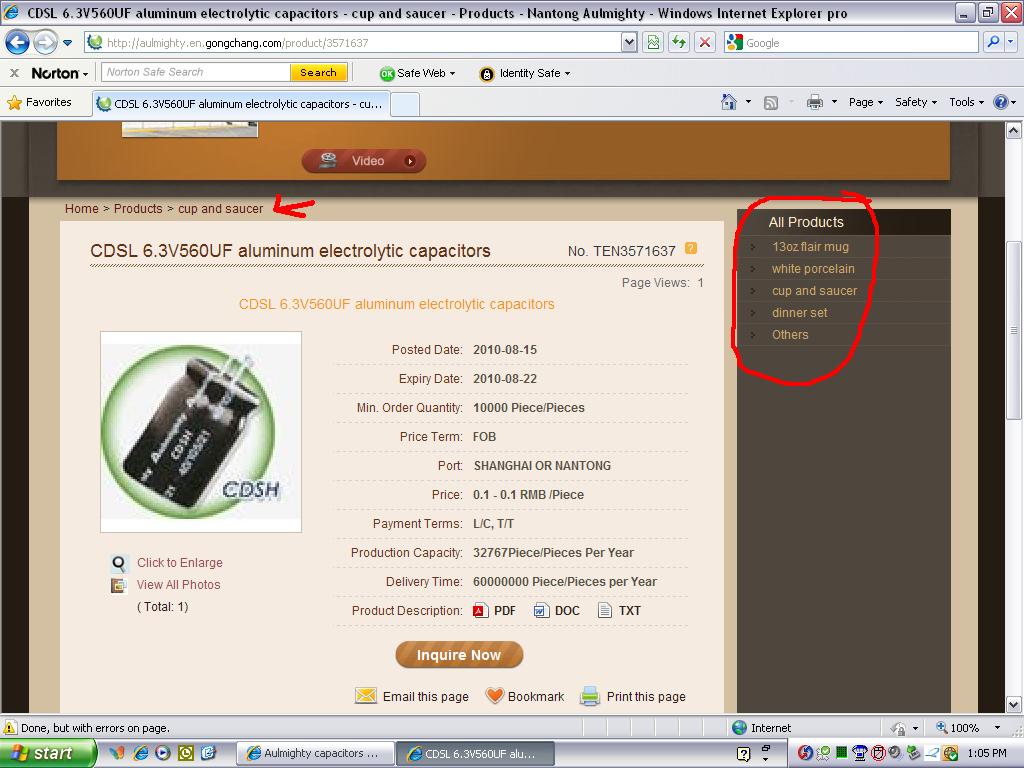1024x768 pixels.
Task: Click the Help question mark icon
Action: click(x=1000, y=103)
